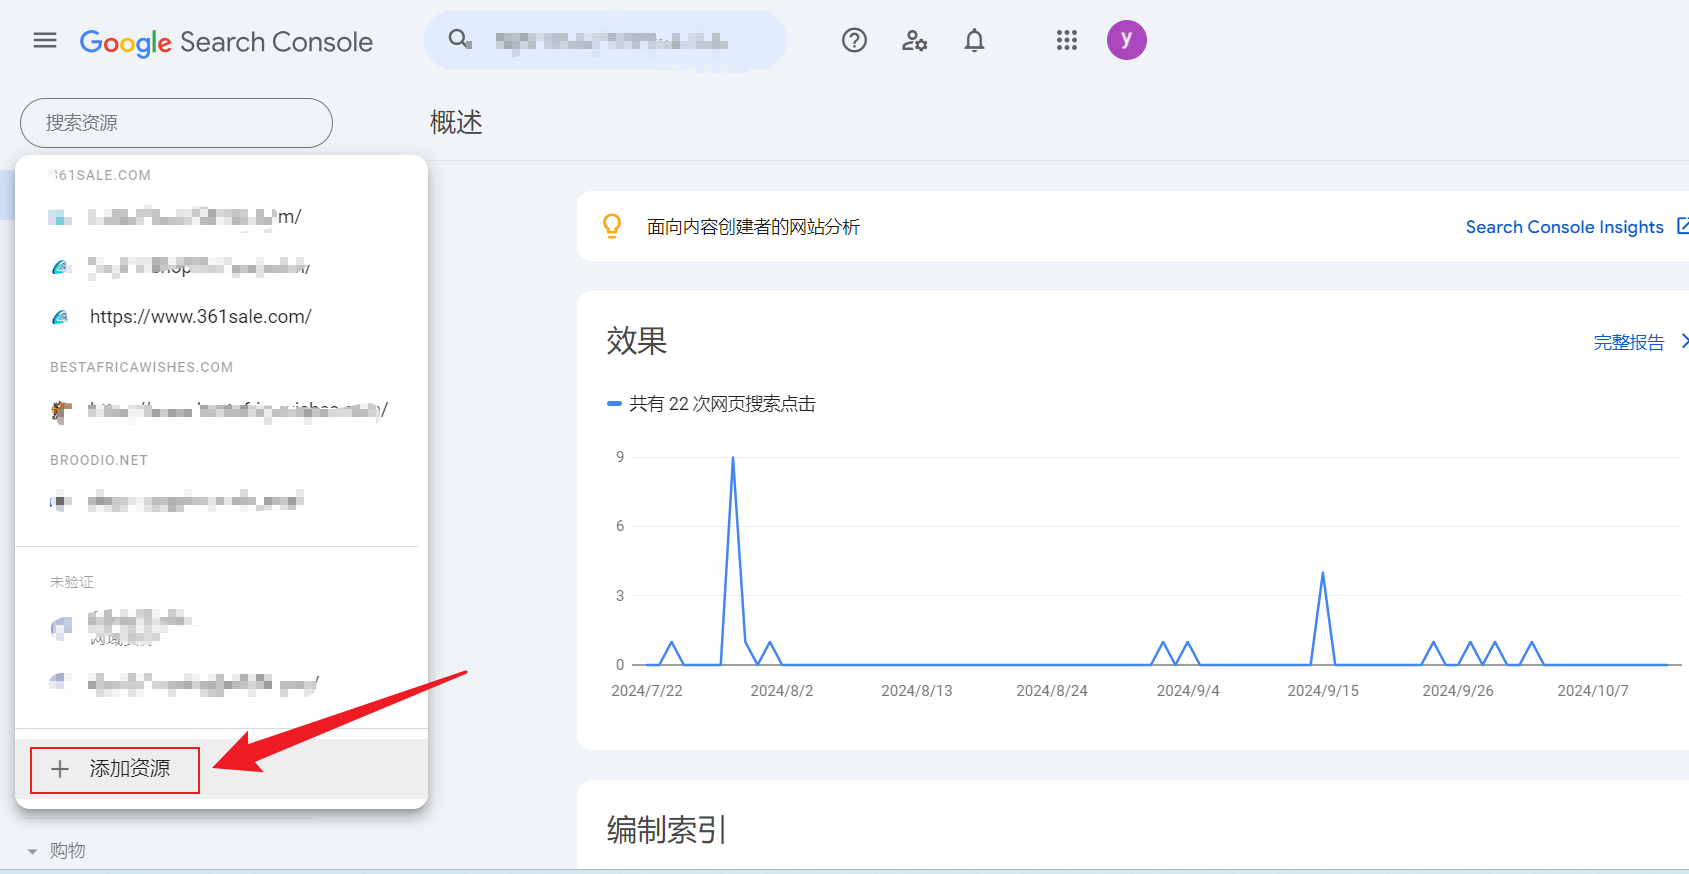Open the Search Console Insights link
The height and width of the screenshot is (874, 1689).
(x=1564, y=227)
